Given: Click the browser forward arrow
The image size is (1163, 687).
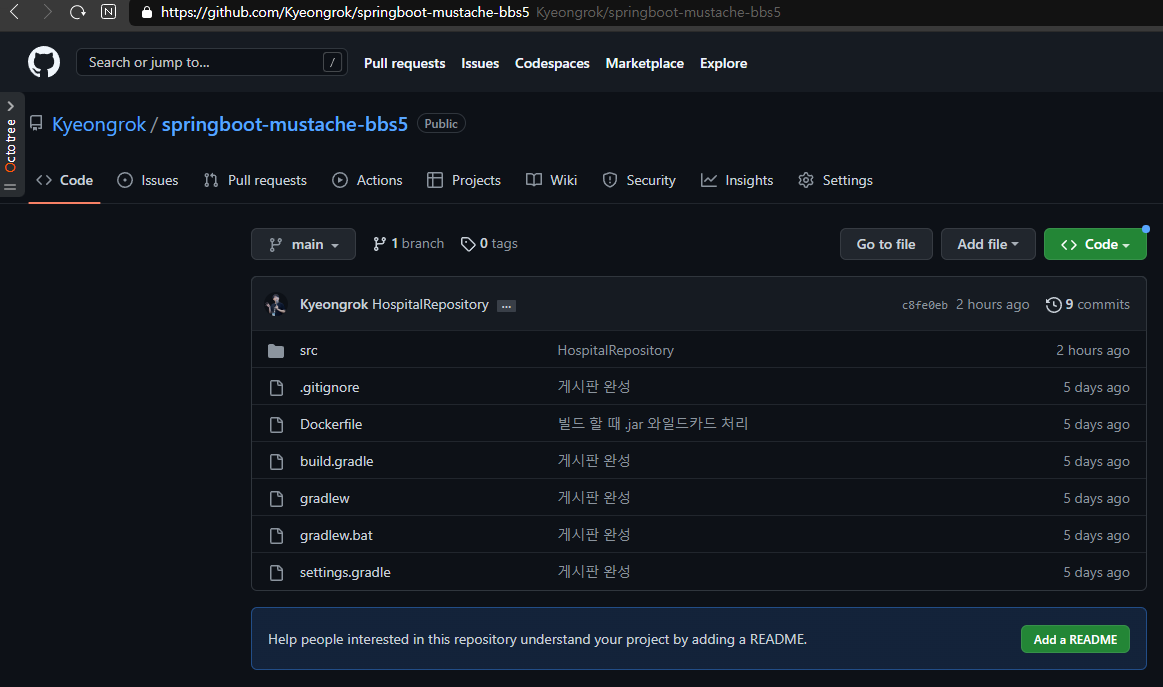Looking at the screenshot, I should 47,12.
